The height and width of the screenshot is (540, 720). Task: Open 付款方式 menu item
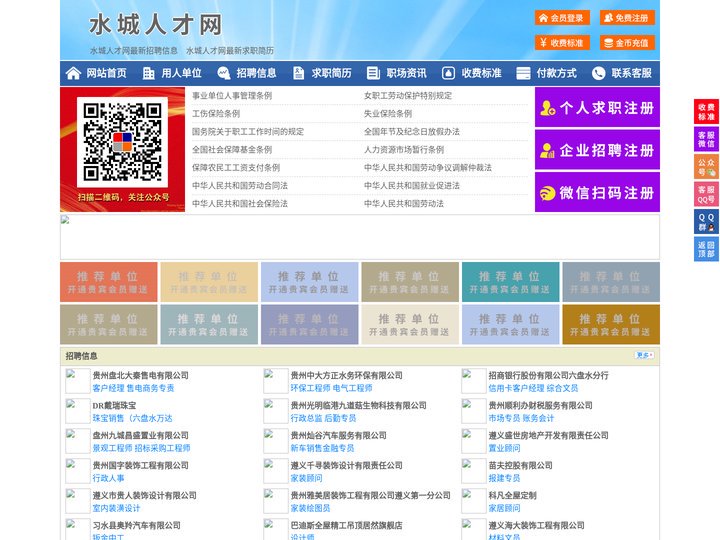pyautogui.click(x=557, y=73)
